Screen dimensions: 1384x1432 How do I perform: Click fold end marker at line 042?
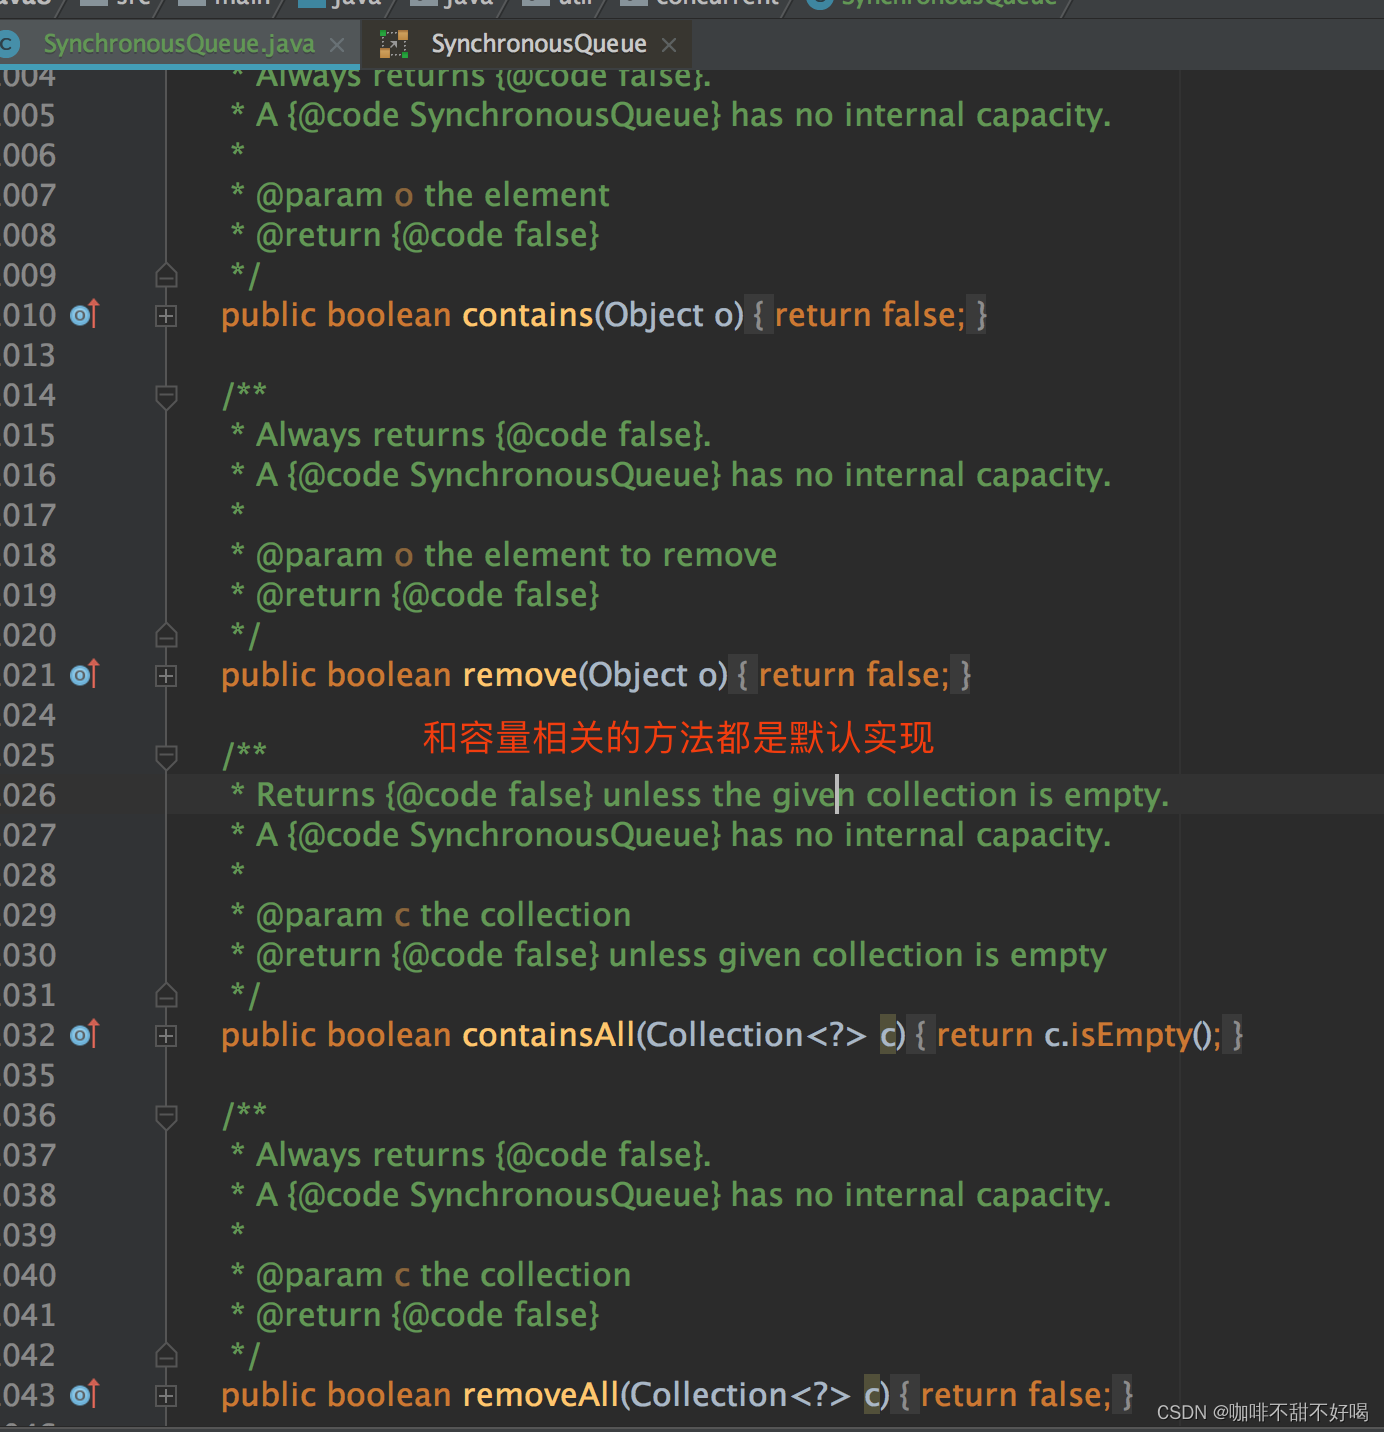pyautogui.click(x=166, y=1355)
